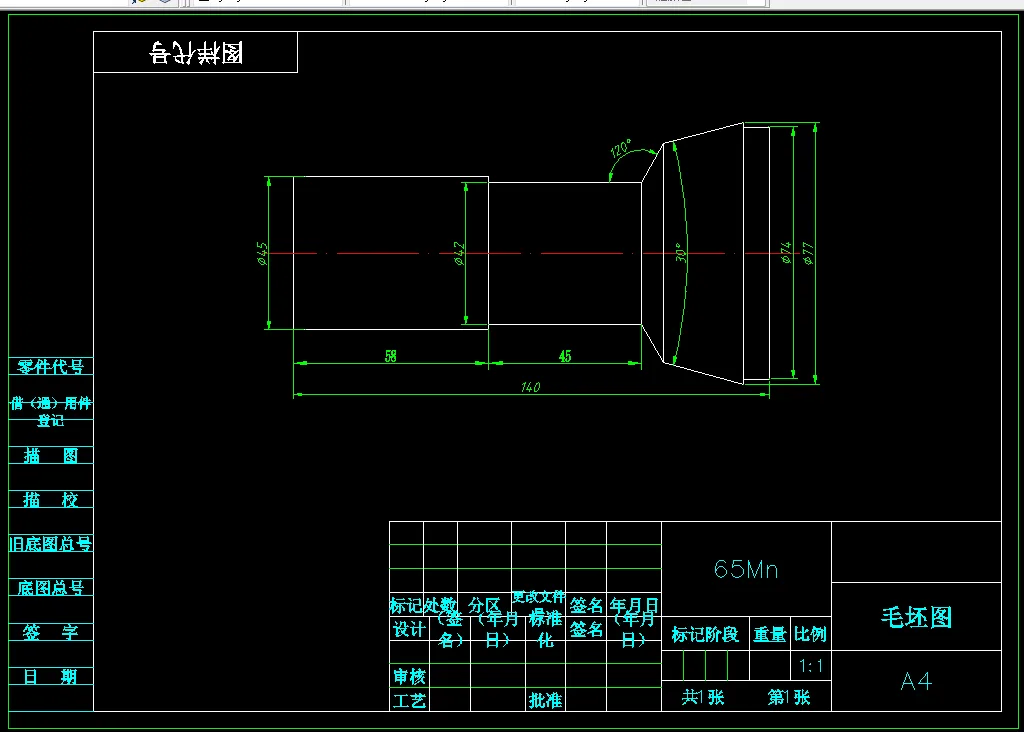Image resolution: width=1024 pixels, height=732 pixels.
Task: Click the 批准 cell text
Action: 545,701
